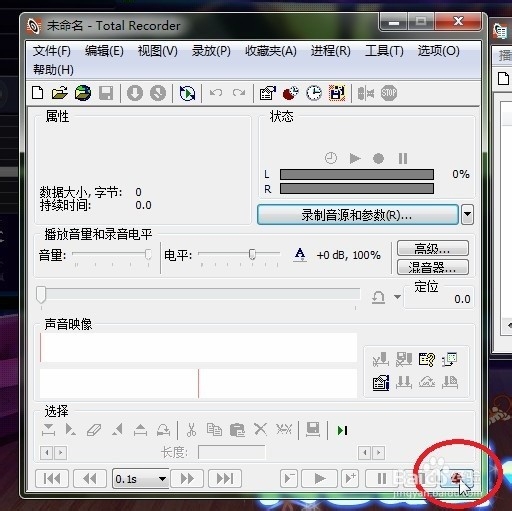The width and height of the screenshot is (512, 511).
Task: Click the save selection floppy icon
Action: [313, 430]
